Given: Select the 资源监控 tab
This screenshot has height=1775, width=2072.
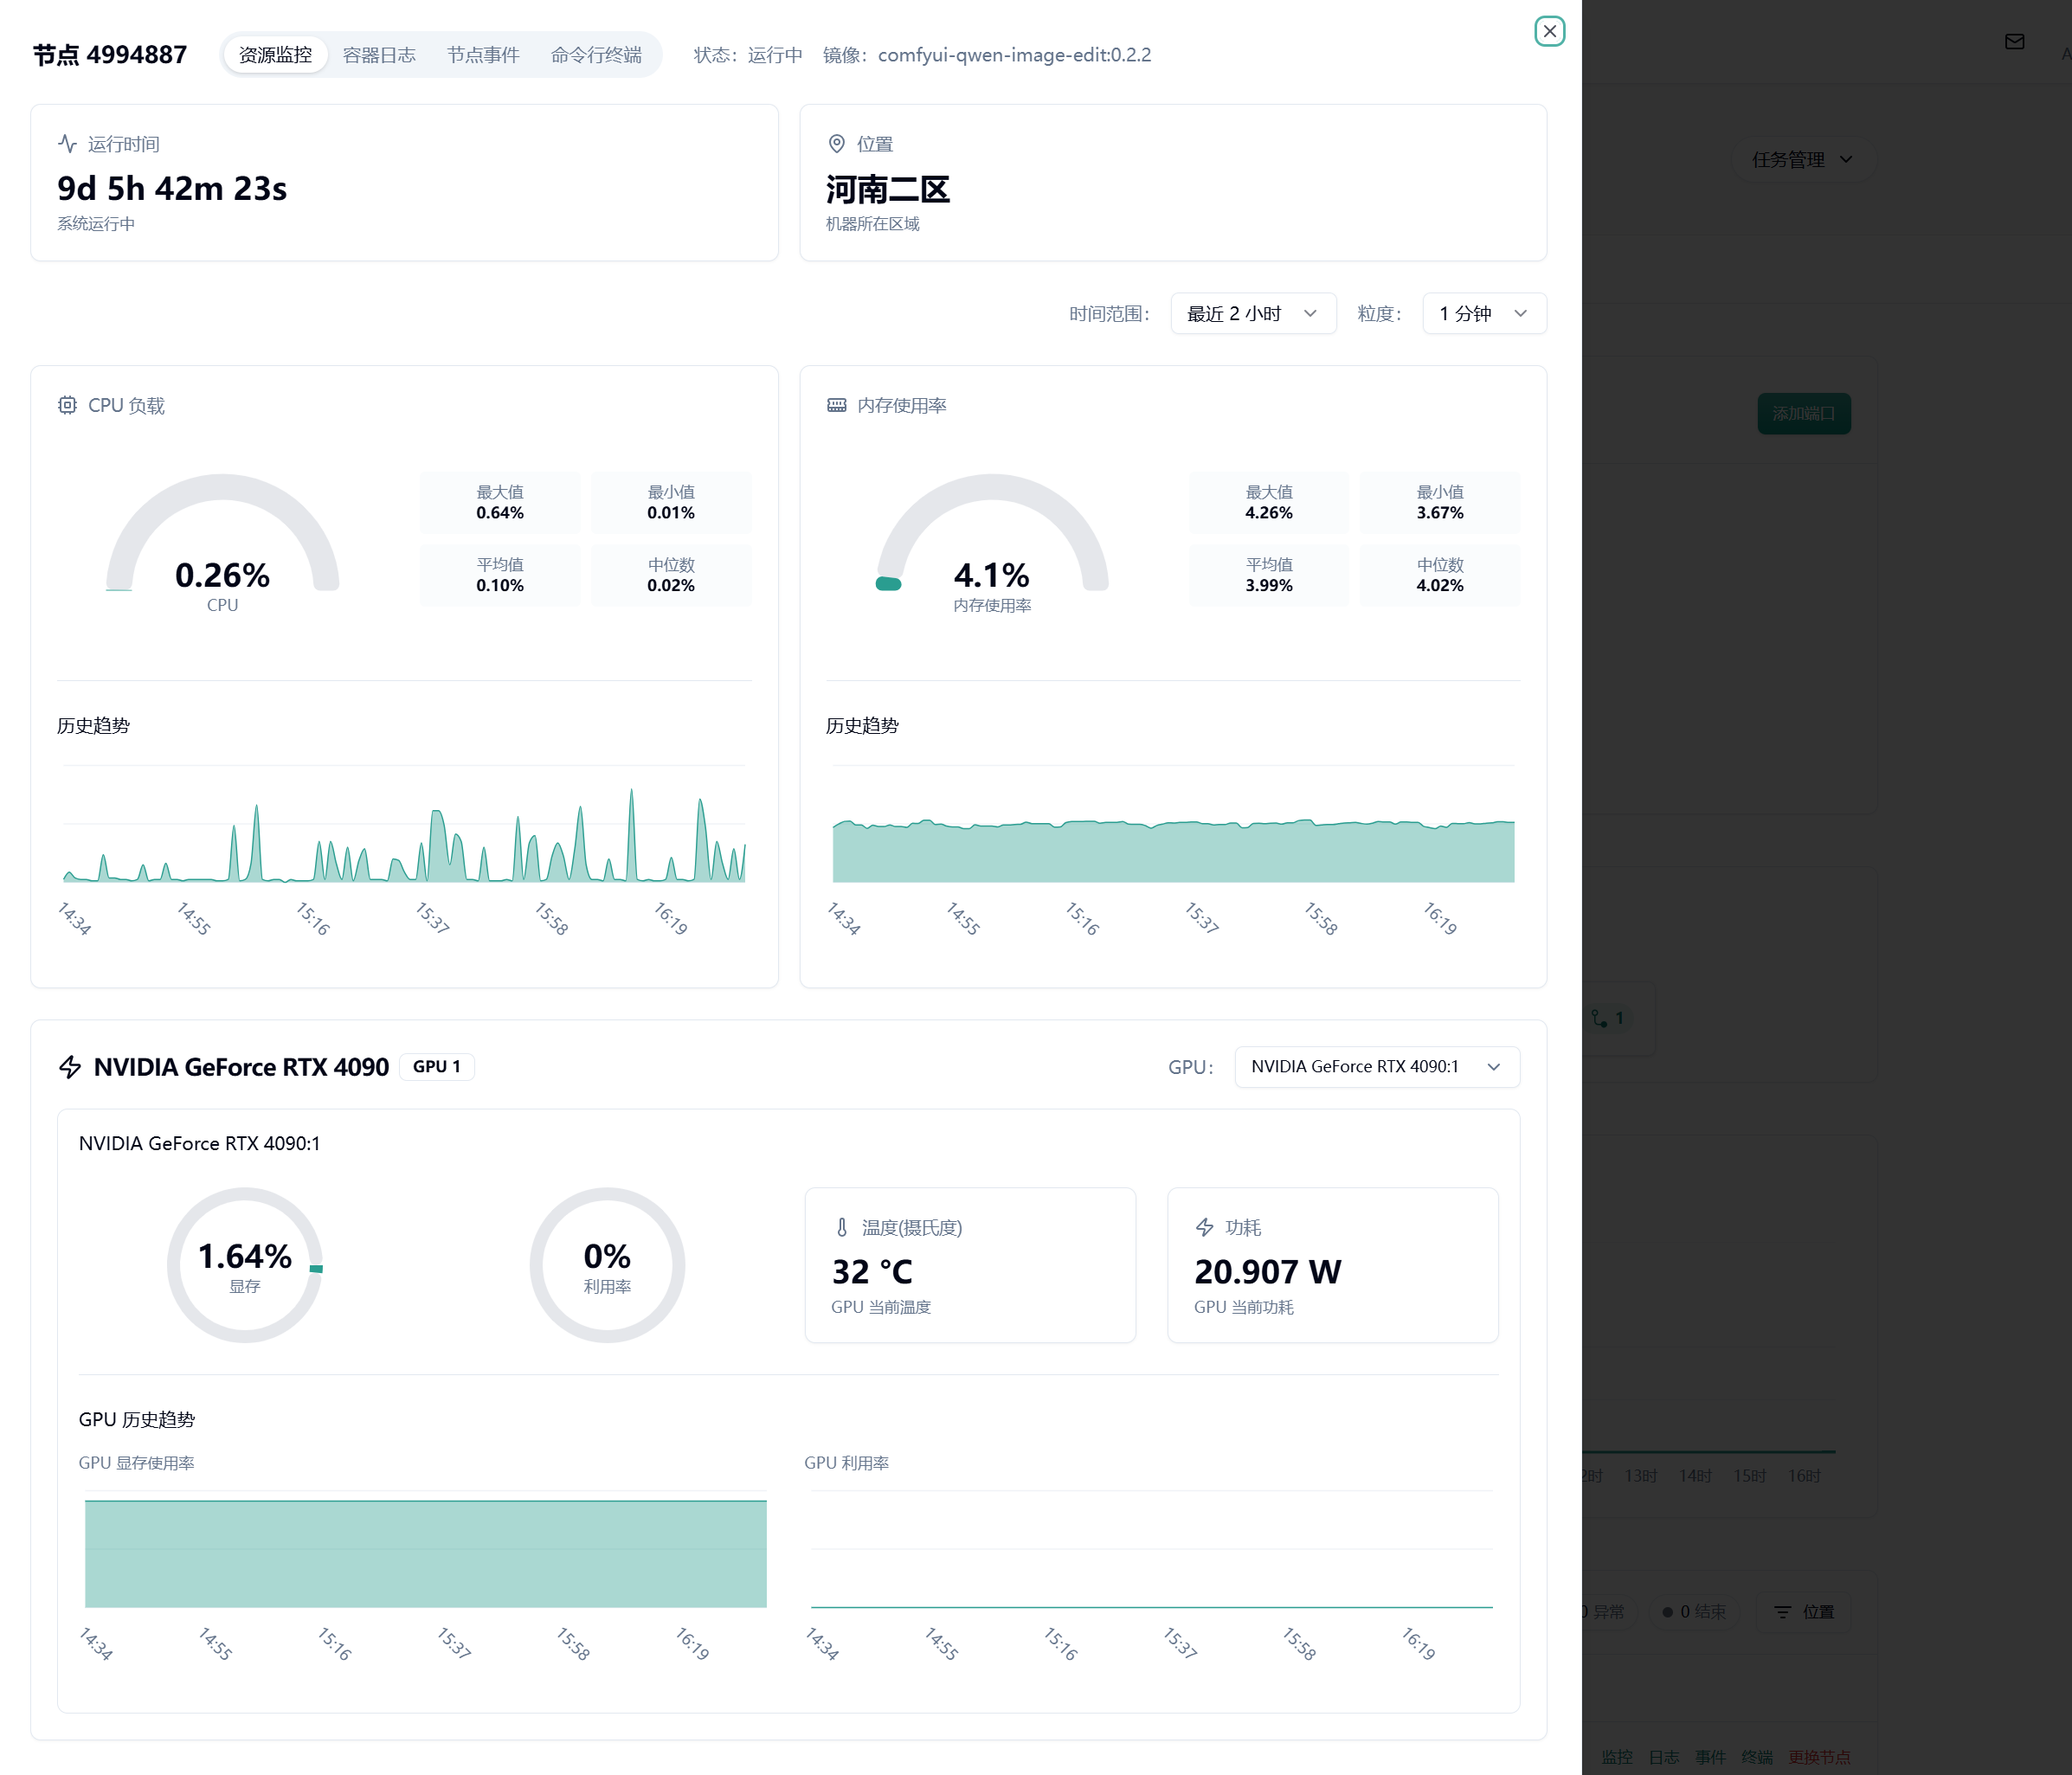Looking at the screenshot, I should click(275, 55).
